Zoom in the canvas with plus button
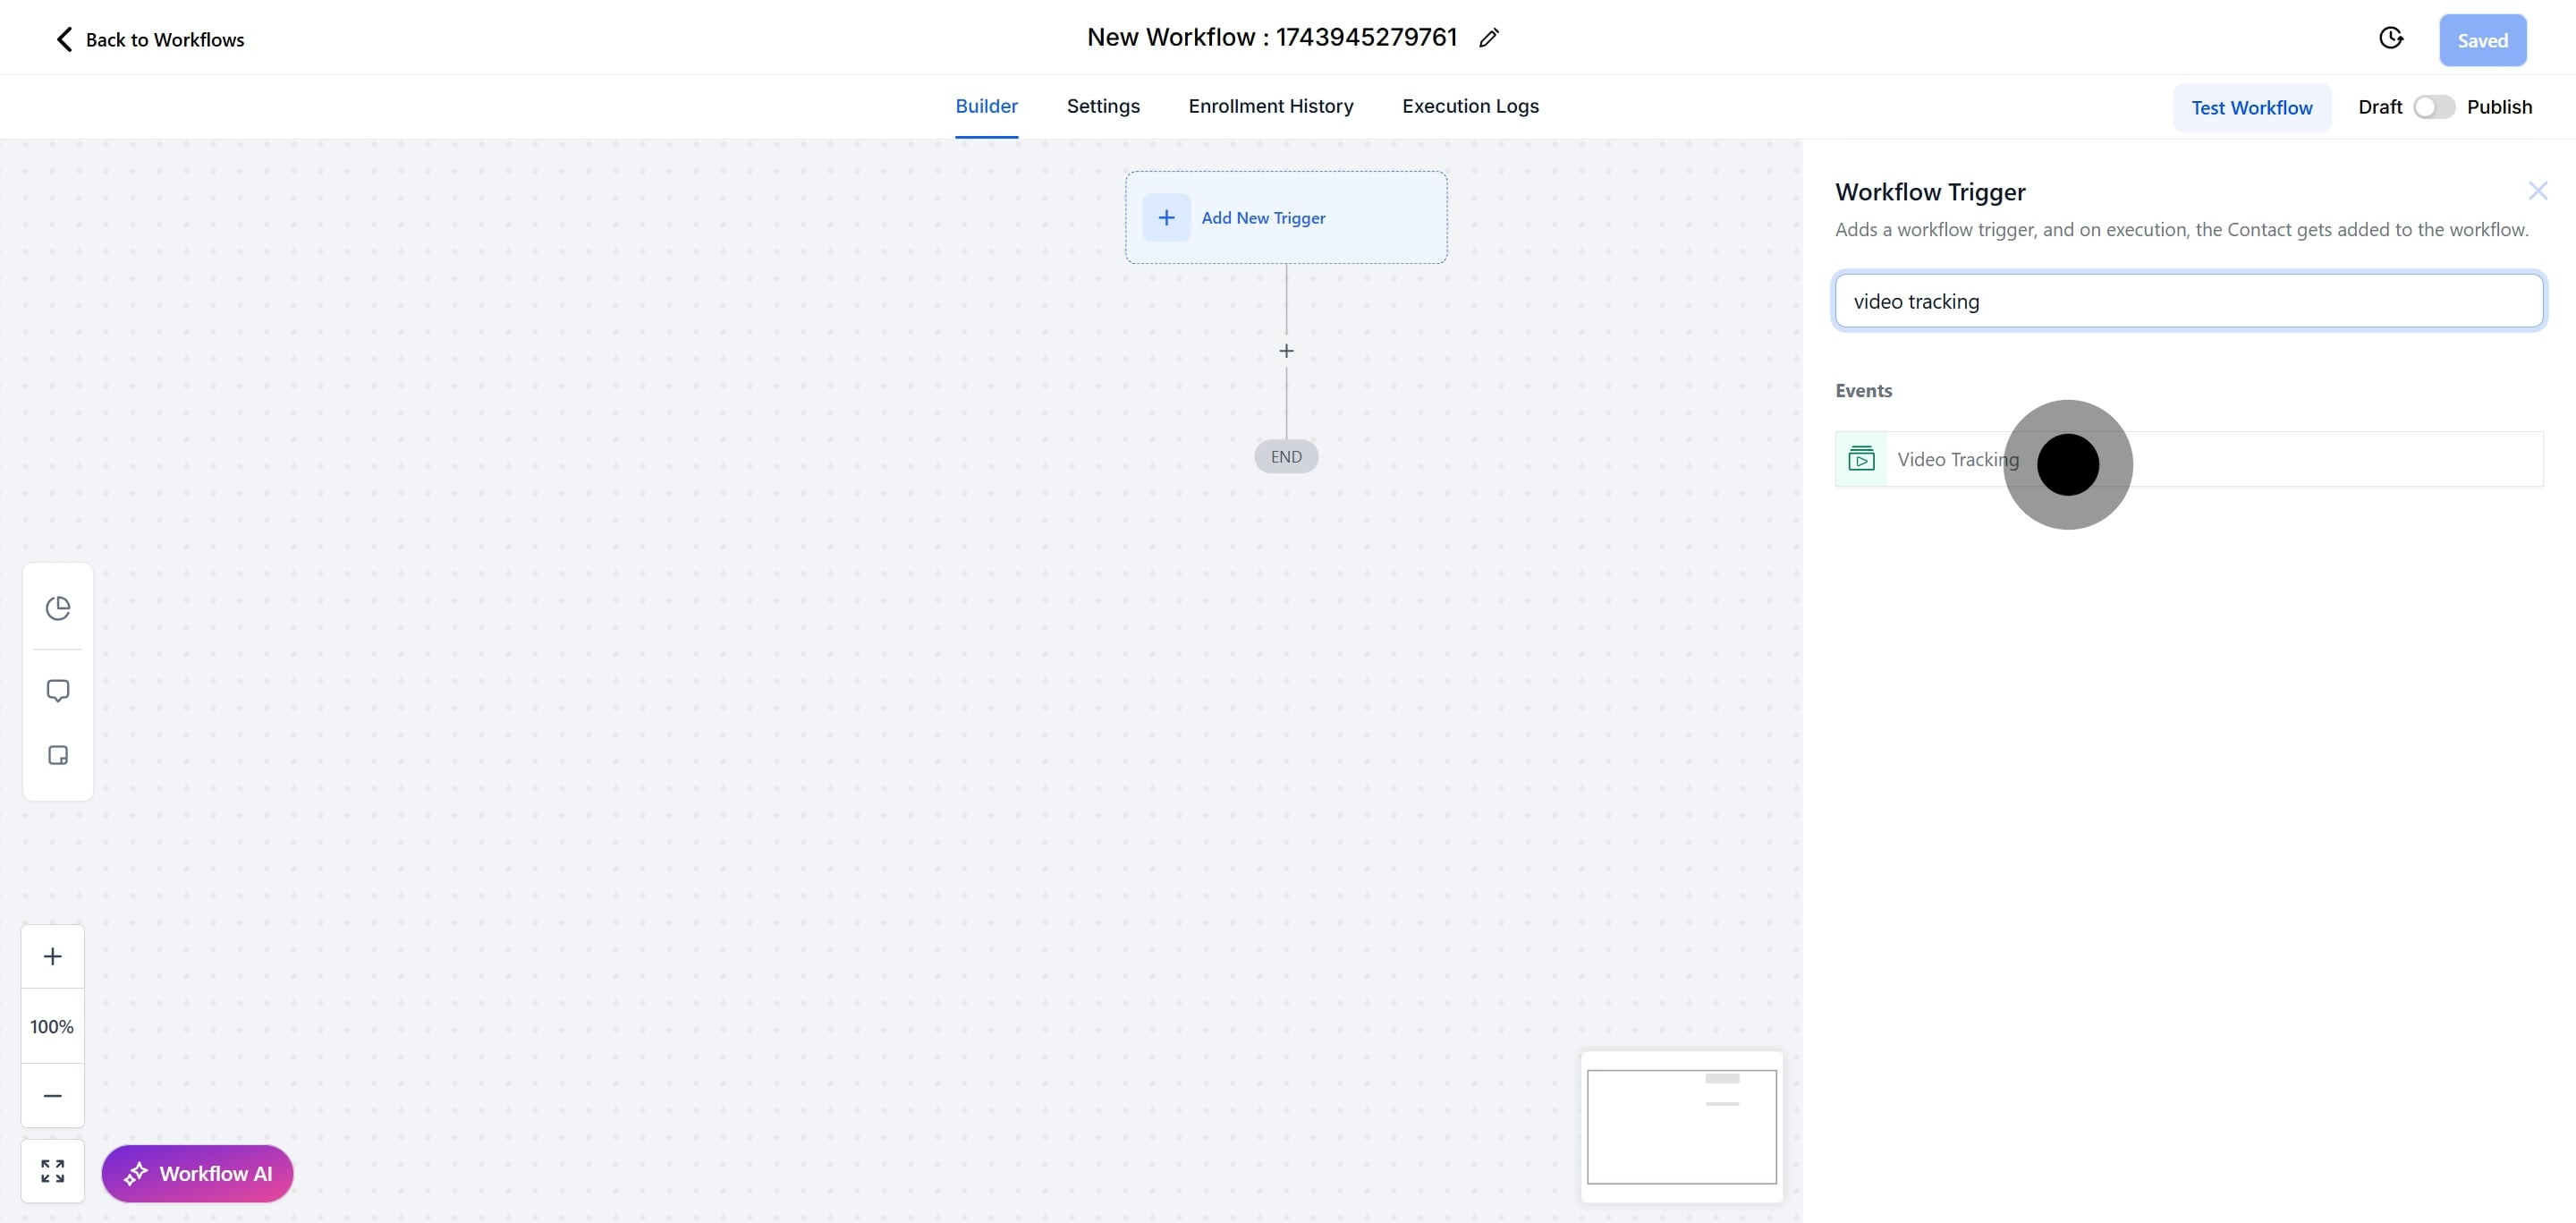The width and height of the screenshot is (2576, 1223). pyautogui.click(x=53, y=956)
